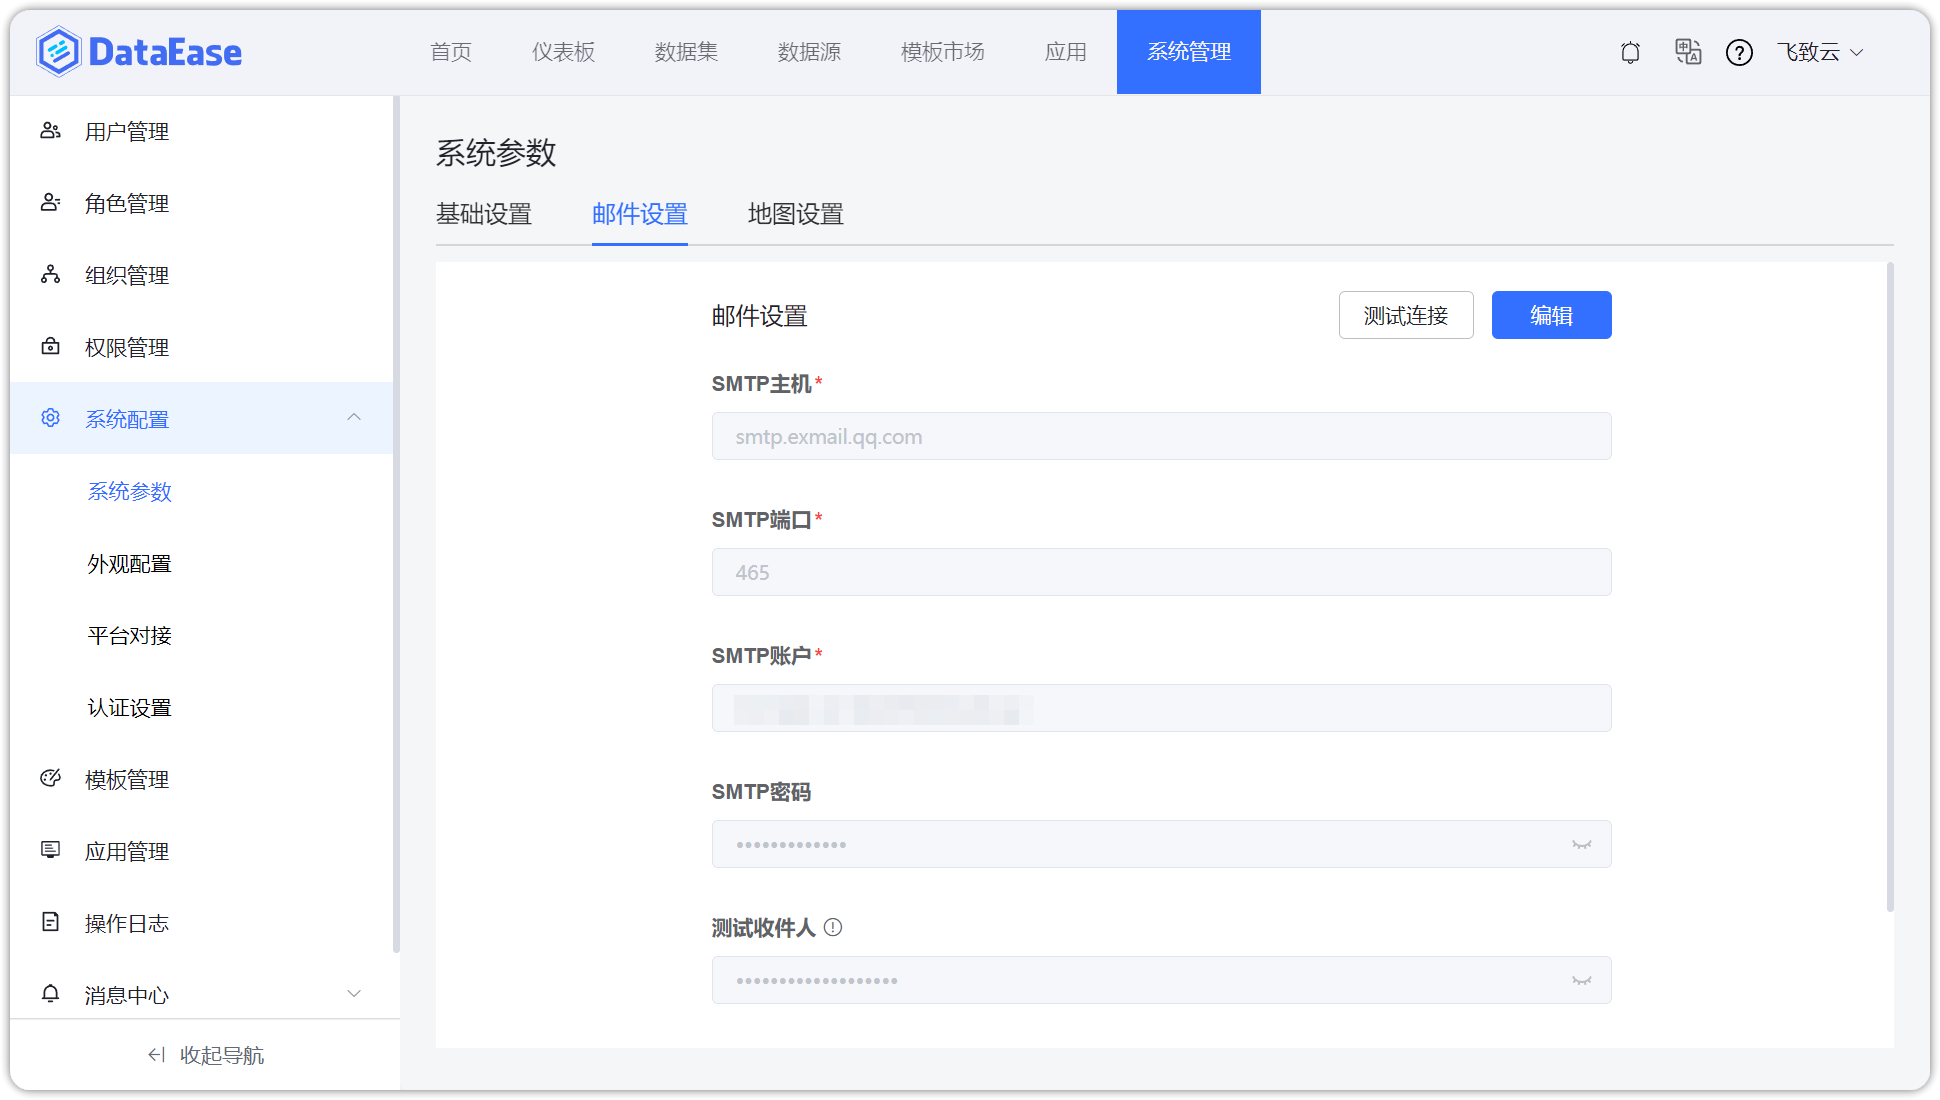Click the 操作日志 document icon

tap(50, 922)
